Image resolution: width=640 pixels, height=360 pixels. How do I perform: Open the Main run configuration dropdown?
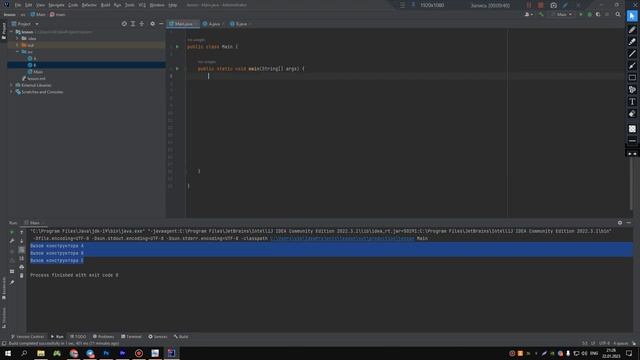coord(561,15)
